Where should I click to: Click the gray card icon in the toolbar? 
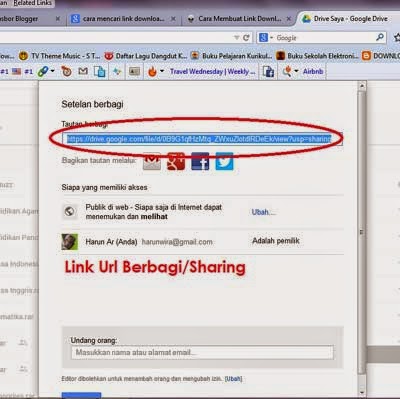134,71
